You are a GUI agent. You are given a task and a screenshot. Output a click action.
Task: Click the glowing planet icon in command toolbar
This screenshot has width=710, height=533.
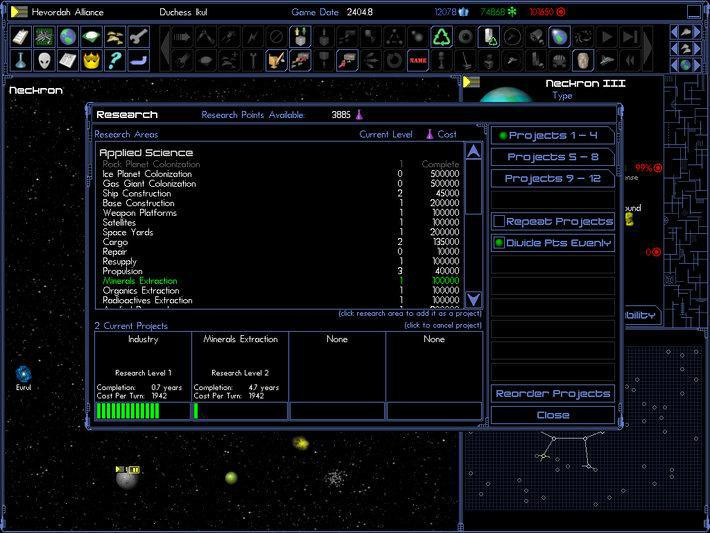(559, 37)
